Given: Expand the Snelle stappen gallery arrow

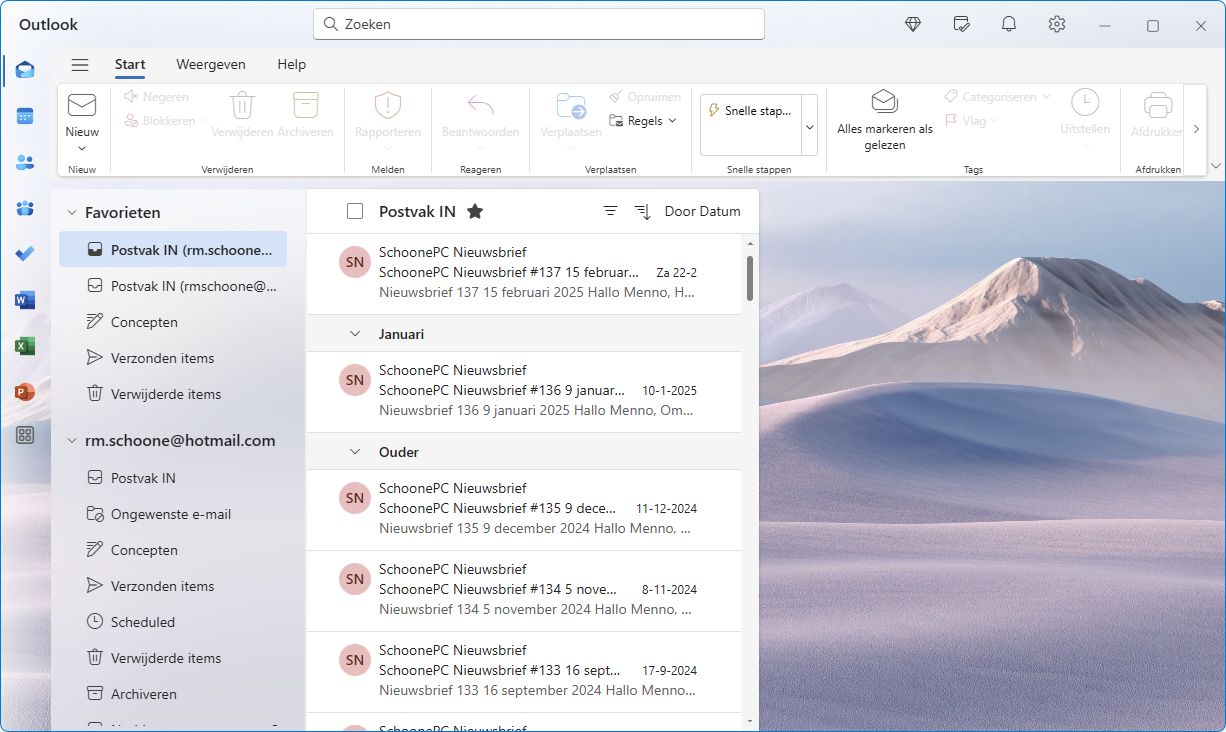Looking at the screenshot, I should (809, 126).
